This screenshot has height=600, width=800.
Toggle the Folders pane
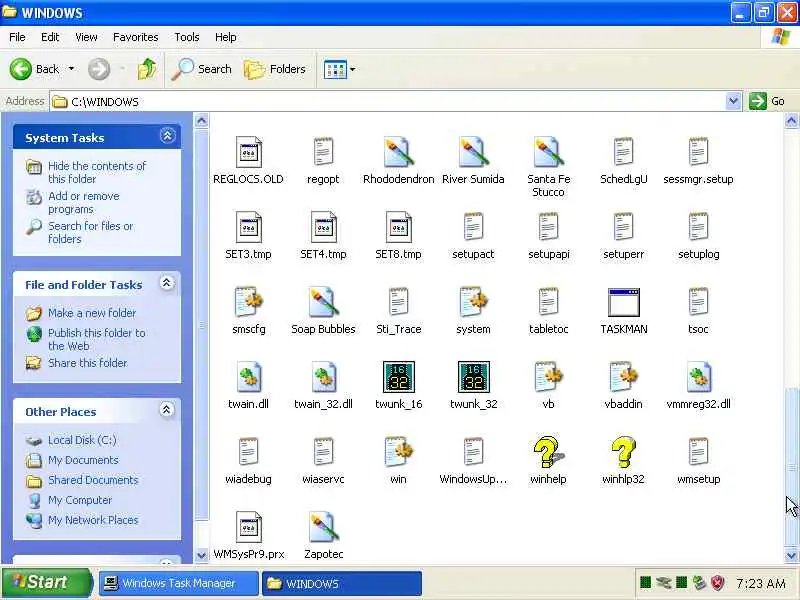click(x=274, y=69)
